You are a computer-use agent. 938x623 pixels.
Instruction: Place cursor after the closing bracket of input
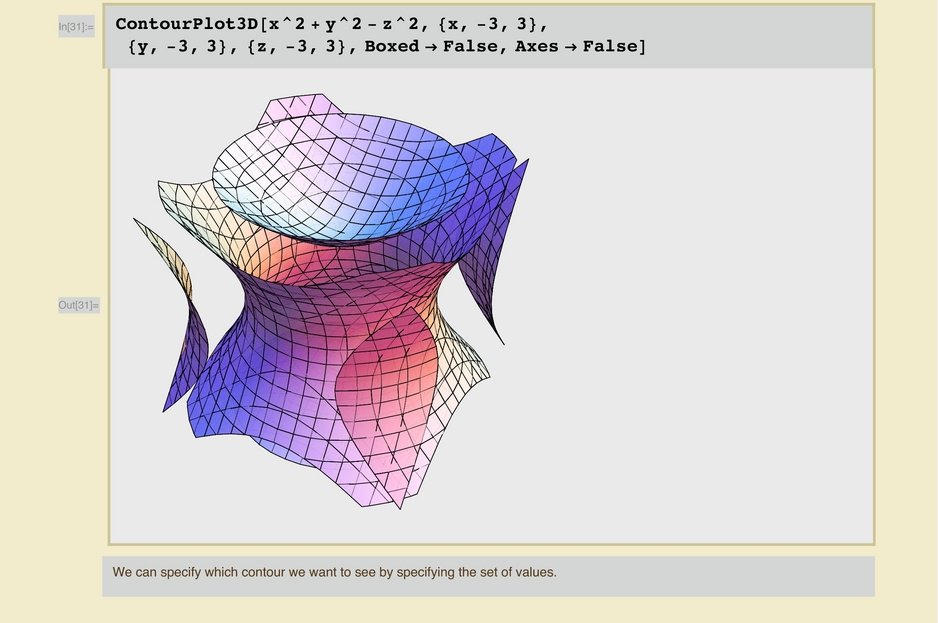pos(648,46)
